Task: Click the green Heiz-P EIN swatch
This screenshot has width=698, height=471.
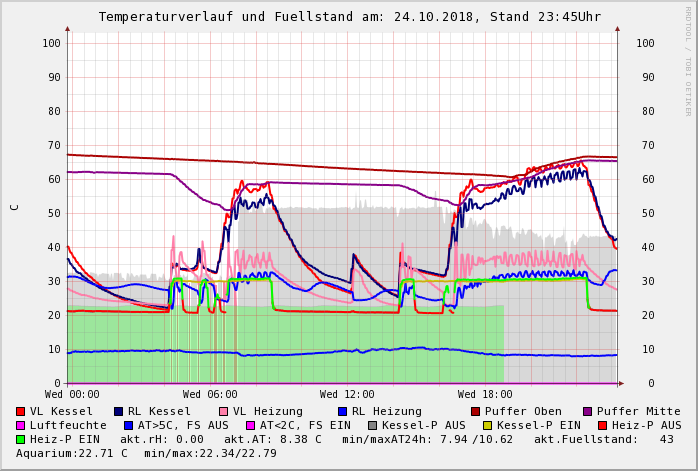Action: (20, 439)
